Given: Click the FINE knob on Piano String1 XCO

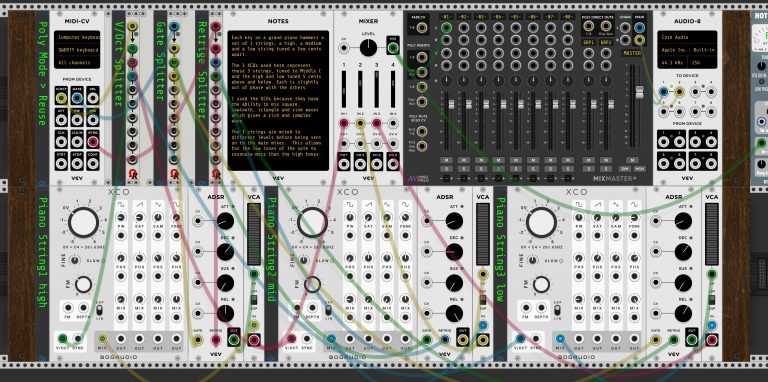Looking at the screenshot, I should click(x=75, y=261).
